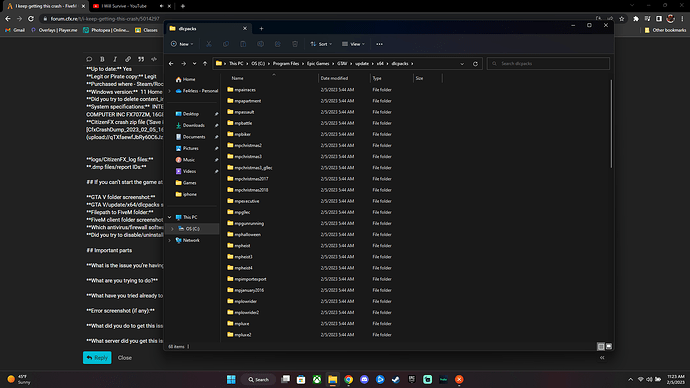Screen dimensions: 690x388
Task: Click the Share icon in Explorer toolbar
Action: point(278,44)
